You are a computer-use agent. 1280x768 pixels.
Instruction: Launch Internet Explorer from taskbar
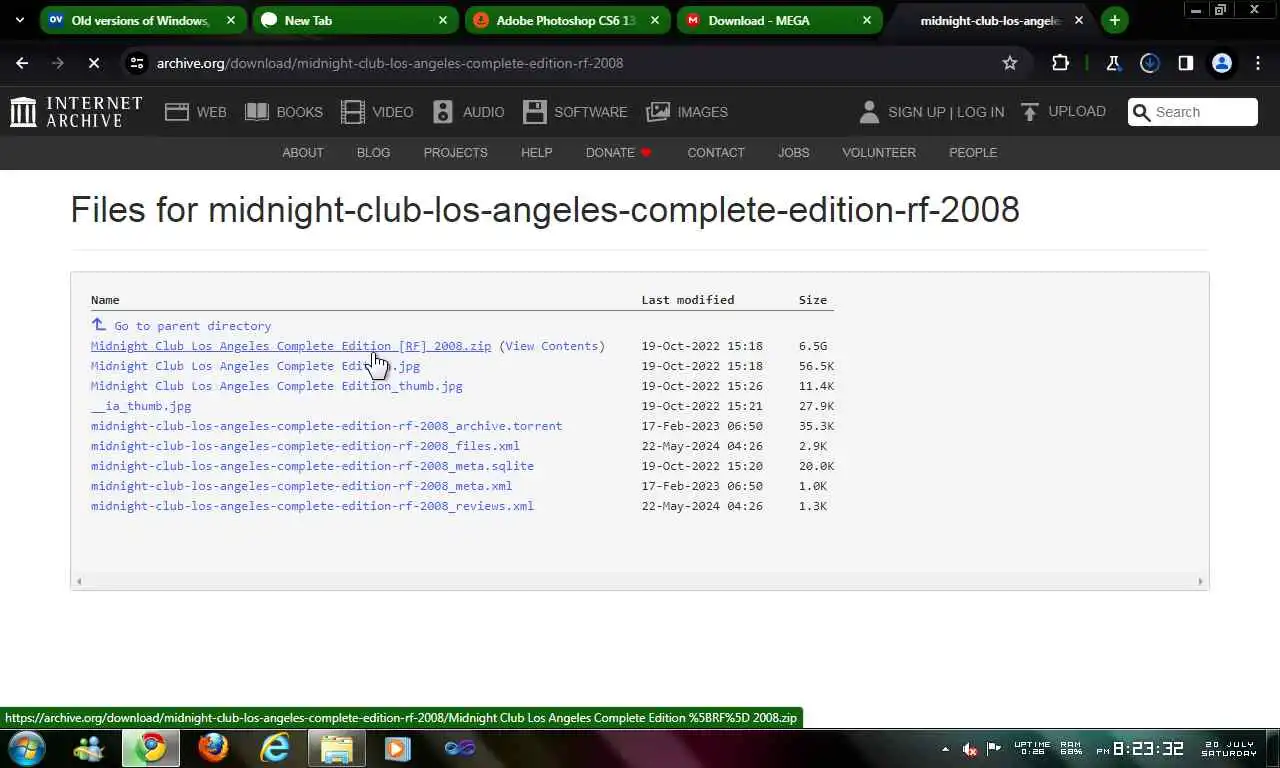[275, 748]
